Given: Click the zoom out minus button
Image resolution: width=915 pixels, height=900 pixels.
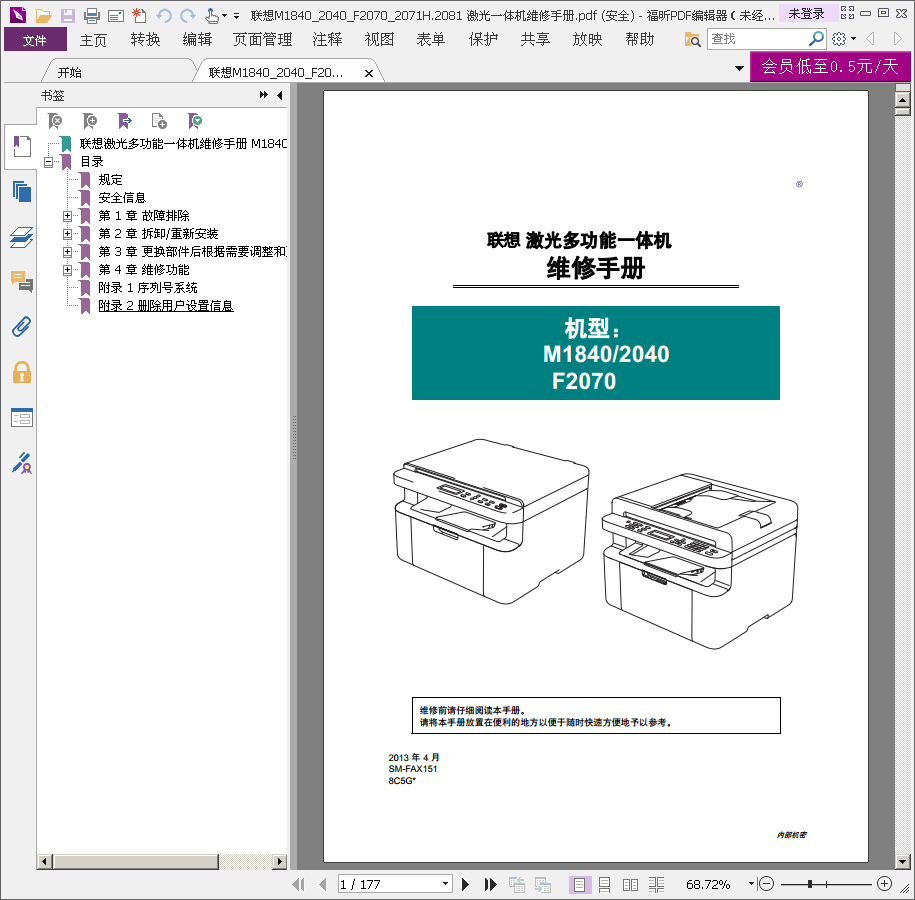Looking at the screenshot, I should [x=766, y=884].
